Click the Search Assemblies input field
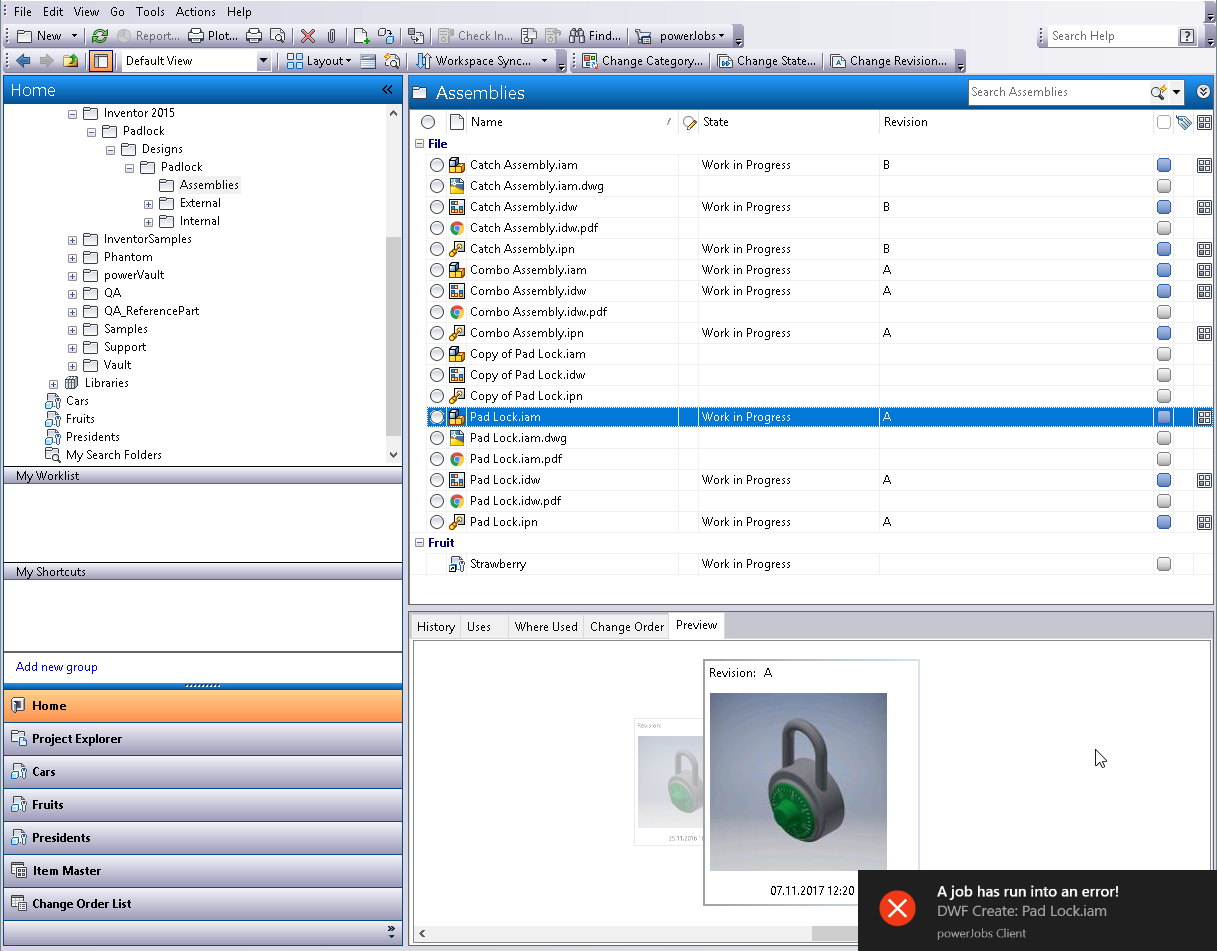 1058,92
